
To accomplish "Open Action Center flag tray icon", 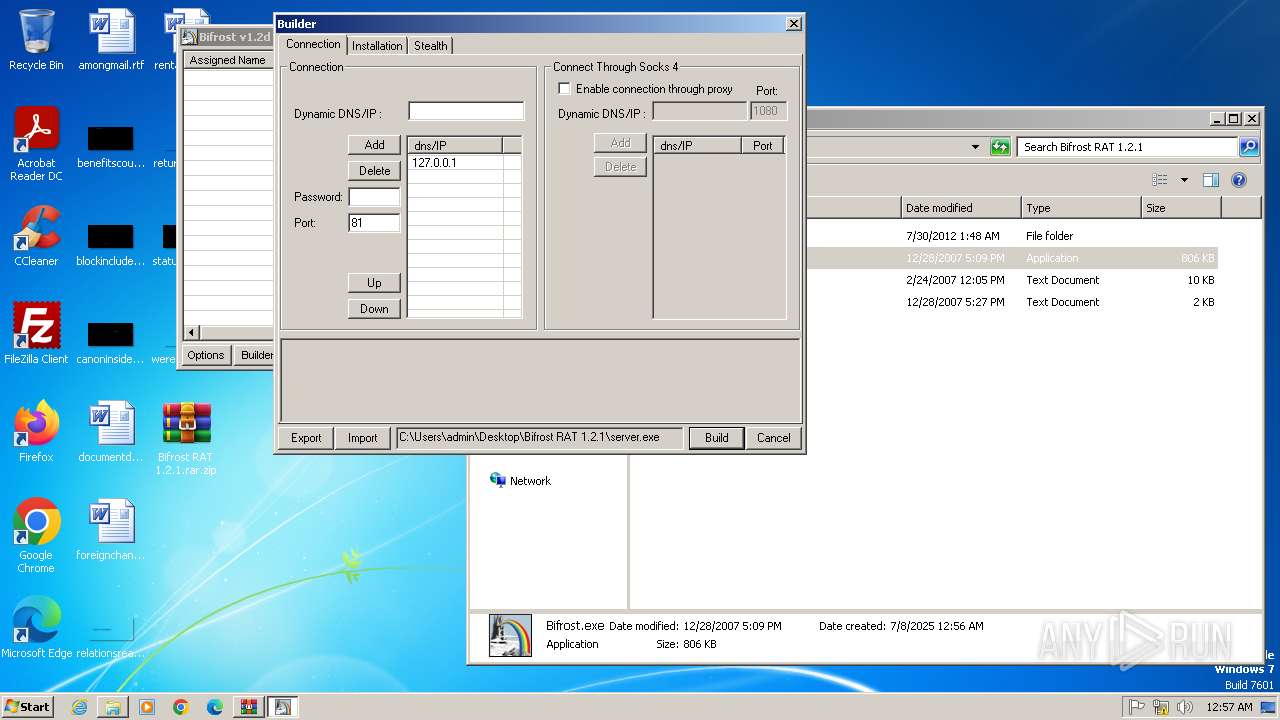I will coord(1136,707).
